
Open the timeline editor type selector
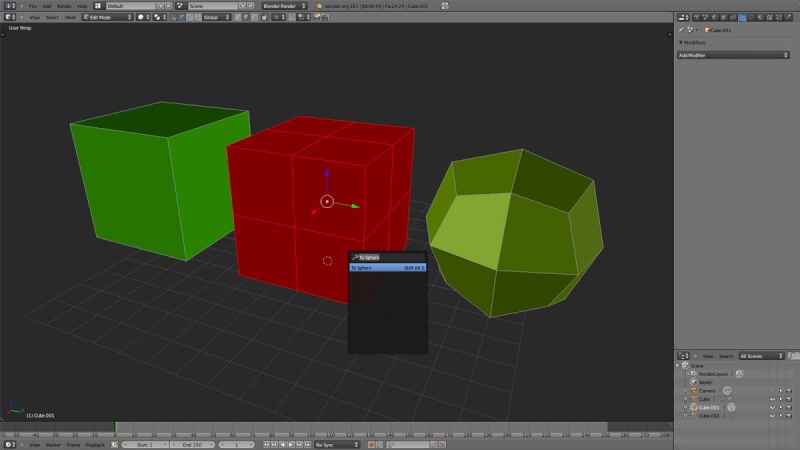coord(10,444)
